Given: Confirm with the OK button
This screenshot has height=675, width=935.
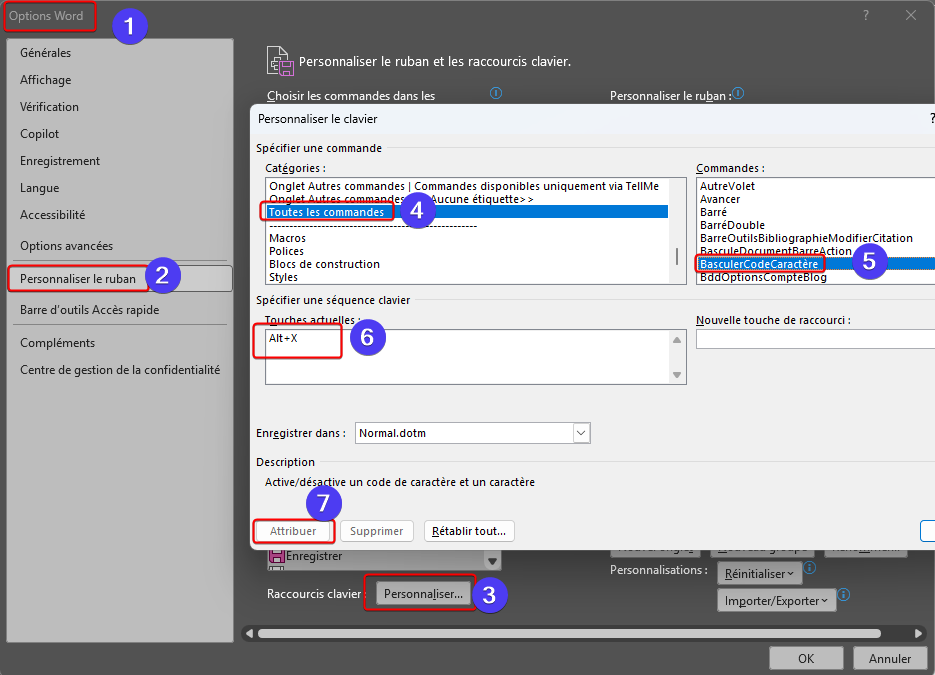Looking at the screenshot, I should (x=806, y=658).
